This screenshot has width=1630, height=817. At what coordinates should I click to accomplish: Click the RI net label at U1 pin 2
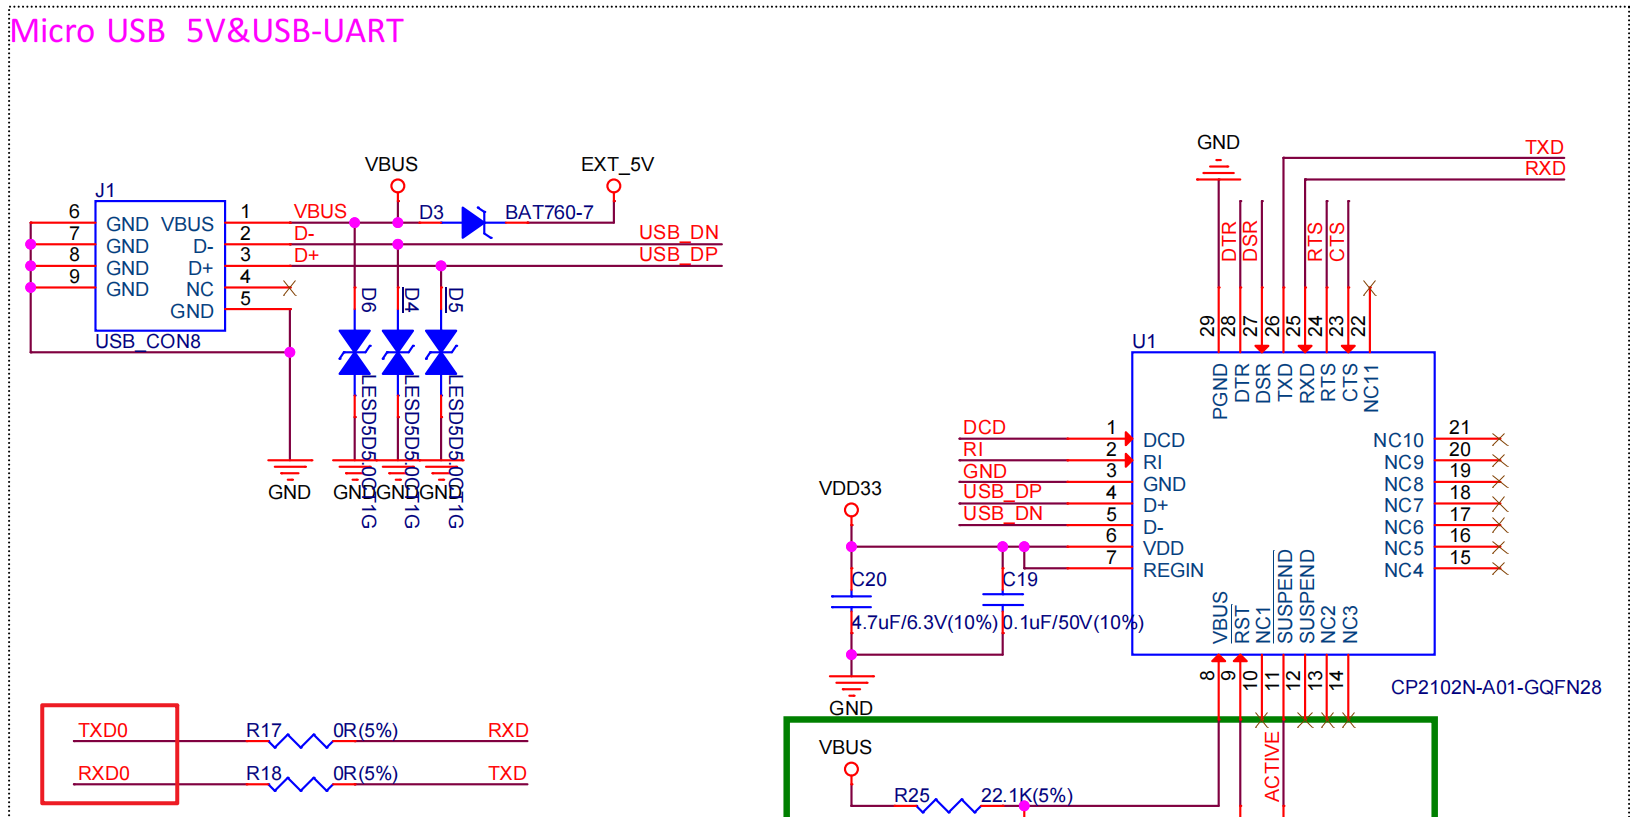pos(973,449)
